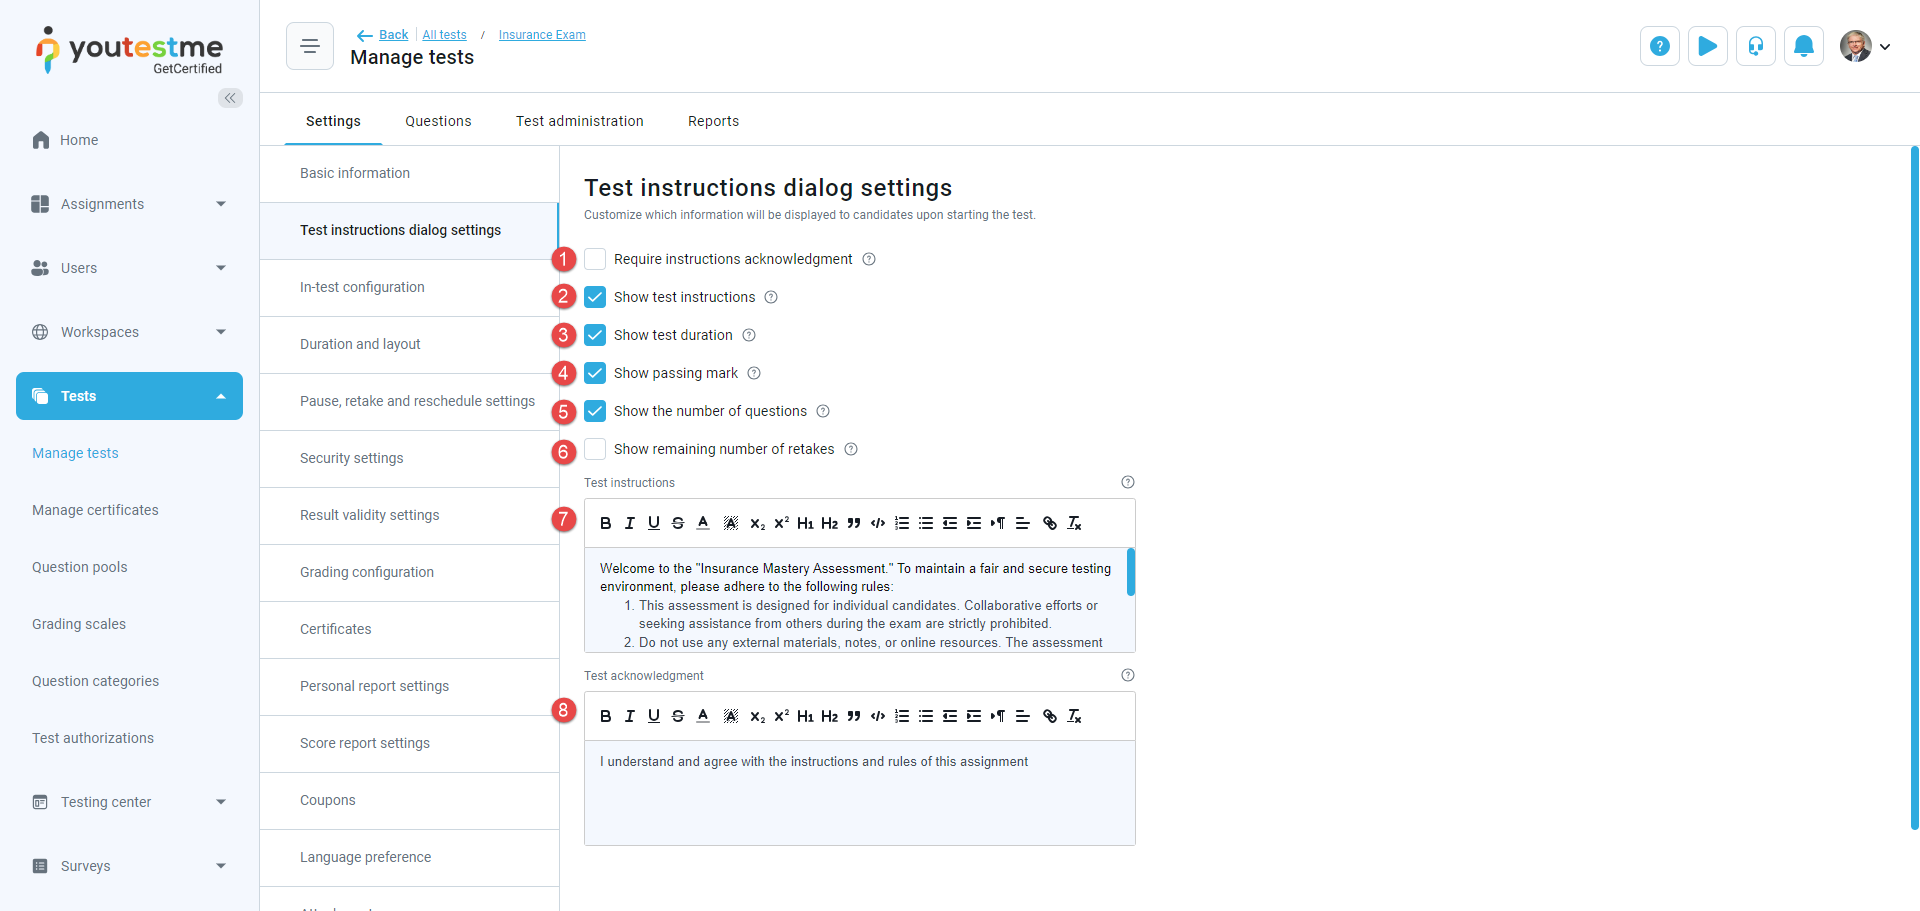Go Back using the header link
This screenshot has width=1920, height=911.
coord(383,35)
